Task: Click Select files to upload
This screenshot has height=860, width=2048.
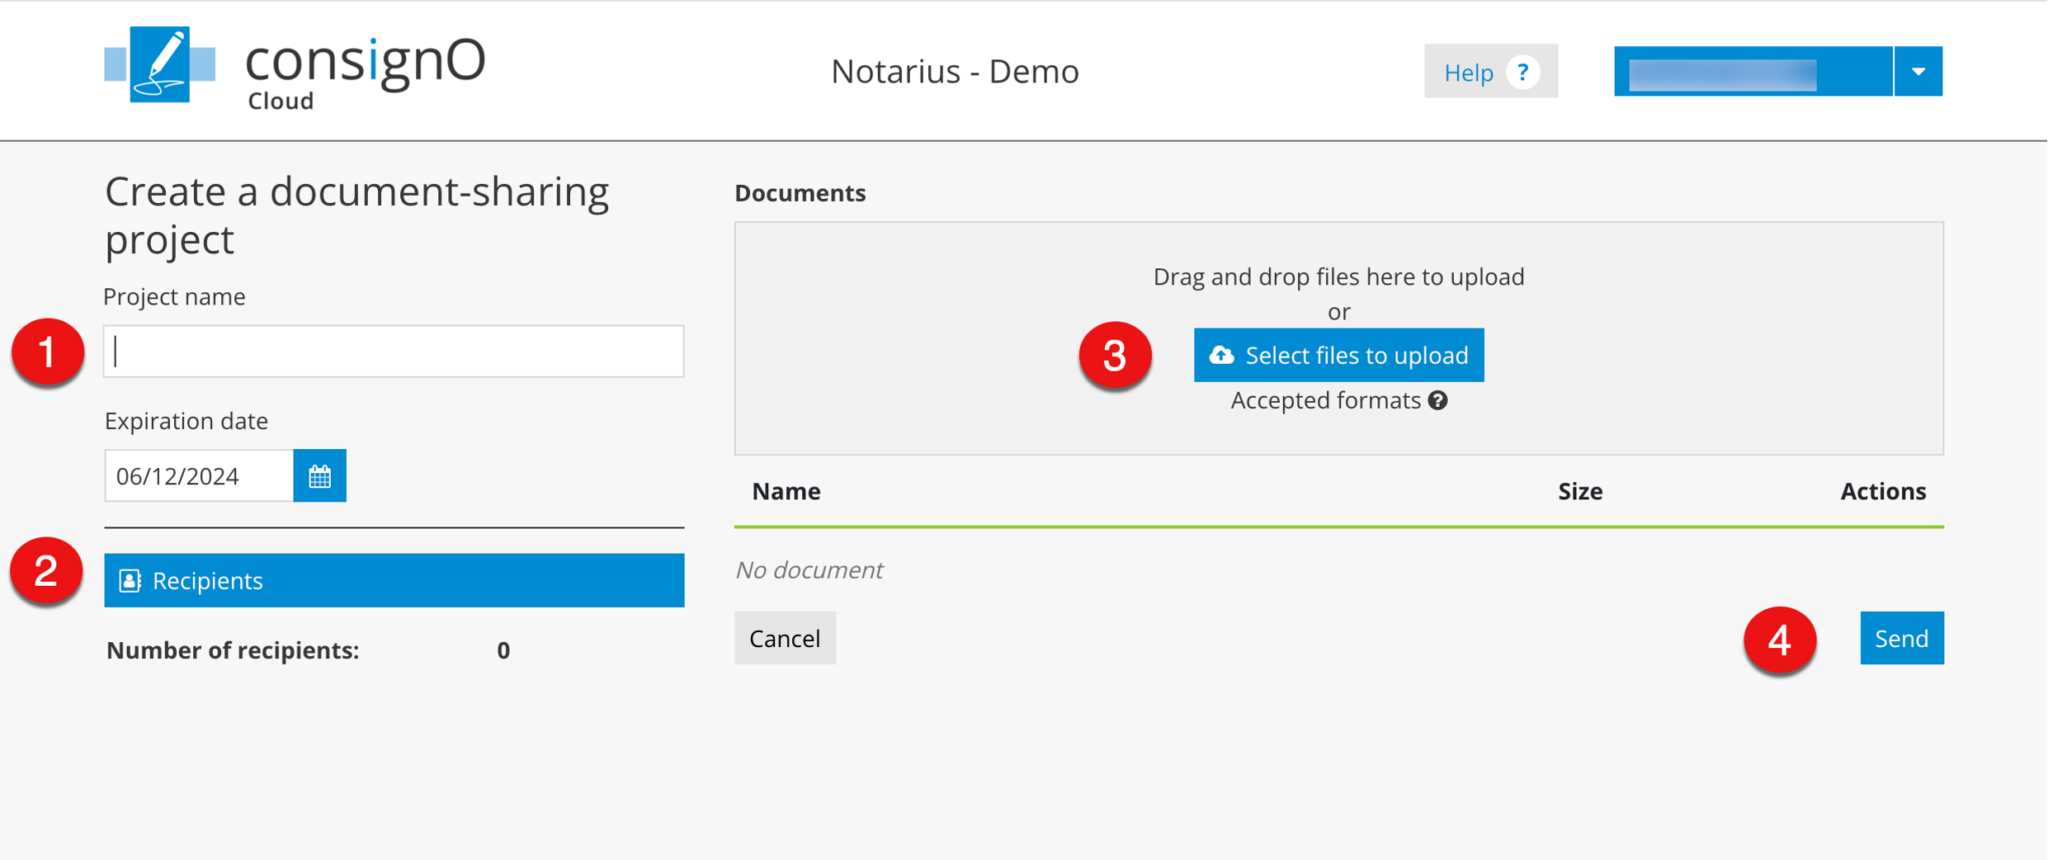Action: [1339, 355]
